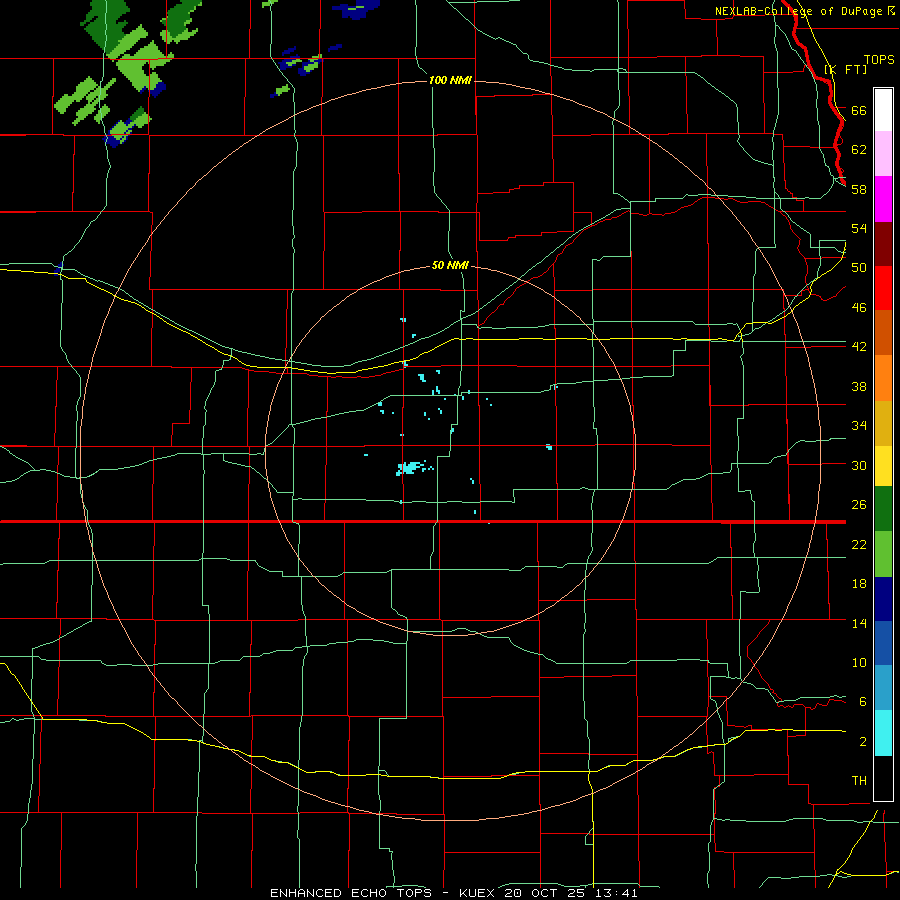Select the dark green swatch between 30 and 26
900x900 pixels.
883,509
